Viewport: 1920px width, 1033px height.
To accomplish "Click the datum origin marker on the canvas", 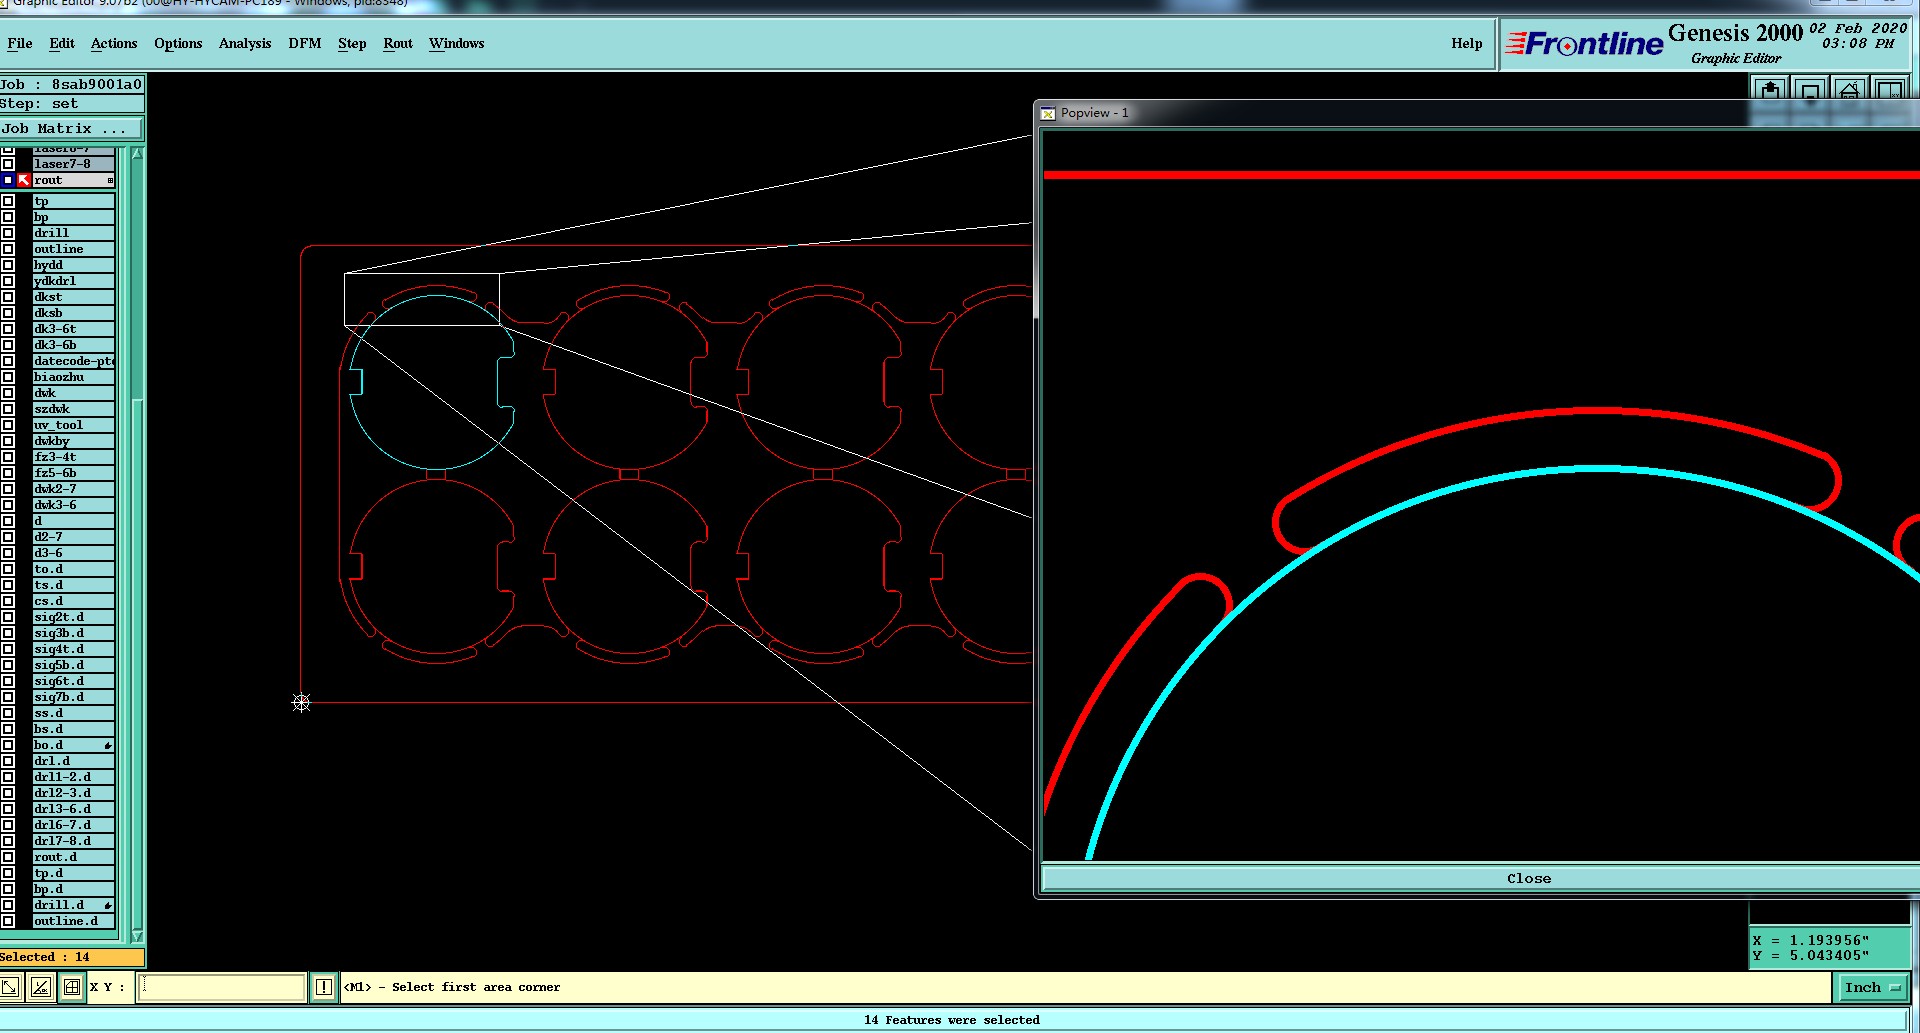I will click(x=301, y=703).
